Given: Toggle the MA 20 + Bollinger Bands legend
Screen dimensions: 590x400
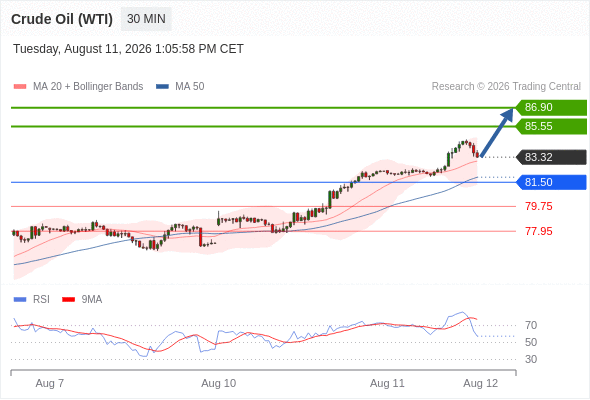Looking at the screenshot, I should point(78,87).
